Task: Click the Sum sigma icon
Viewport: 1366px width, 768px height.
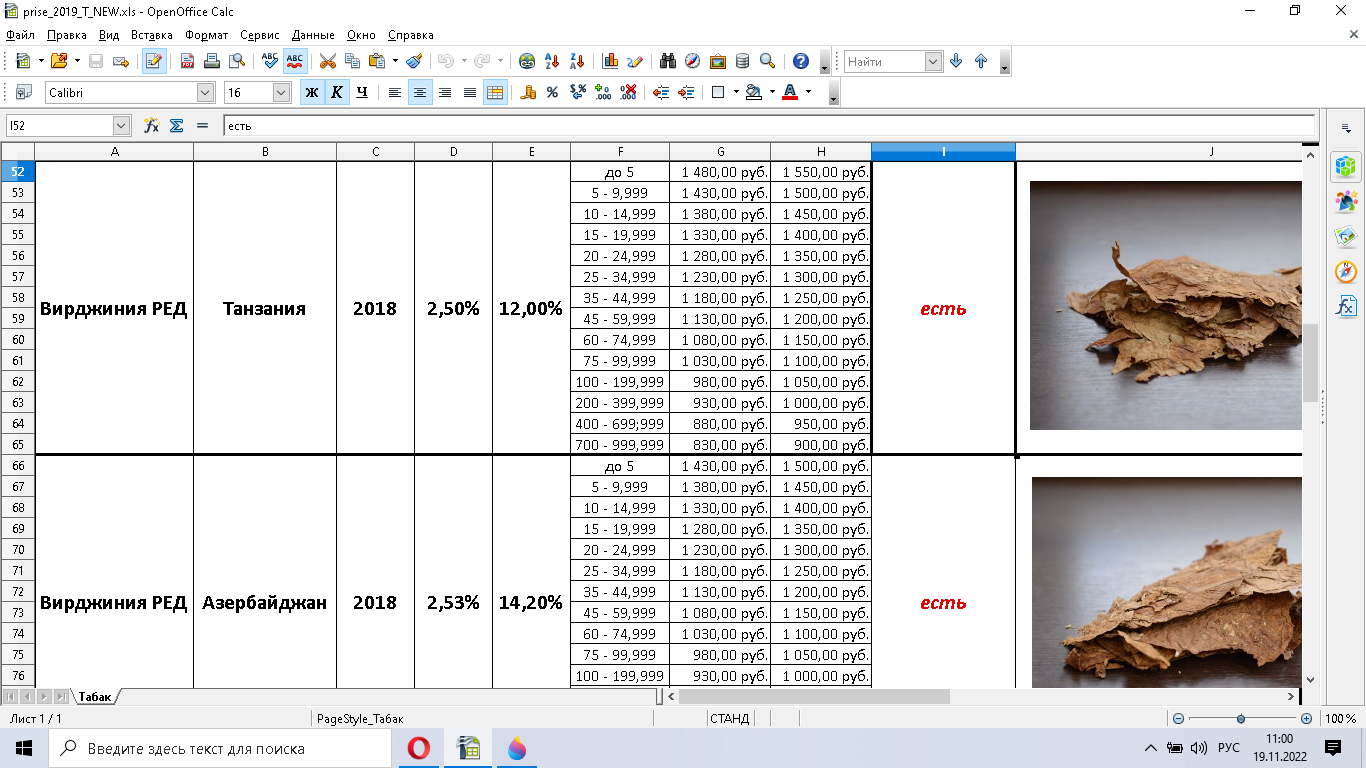Action: click(x=177, y=125)
